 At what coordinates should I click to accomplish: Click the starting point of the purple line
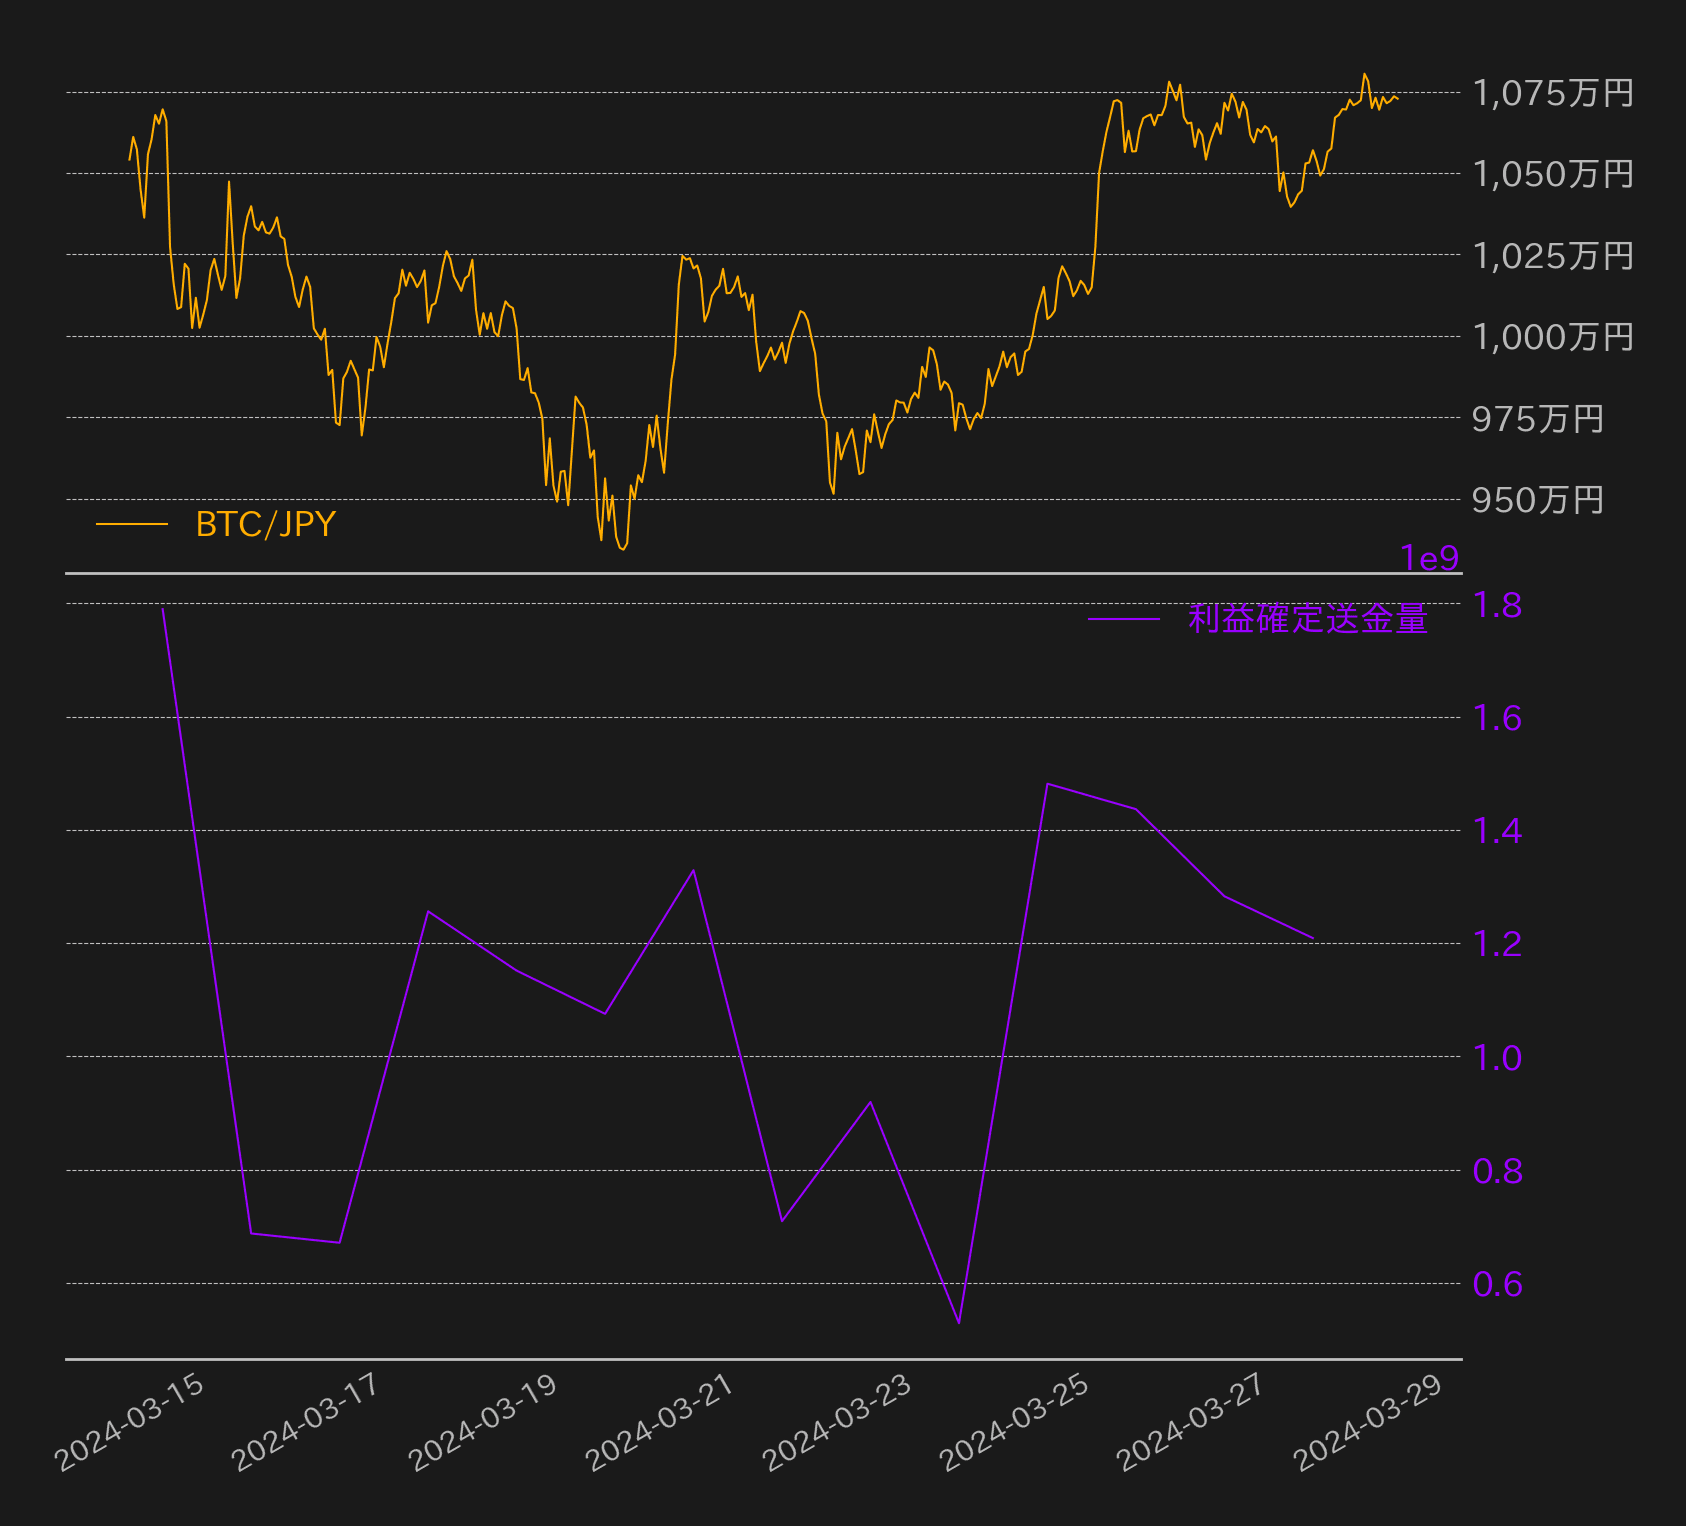point(162,608)
